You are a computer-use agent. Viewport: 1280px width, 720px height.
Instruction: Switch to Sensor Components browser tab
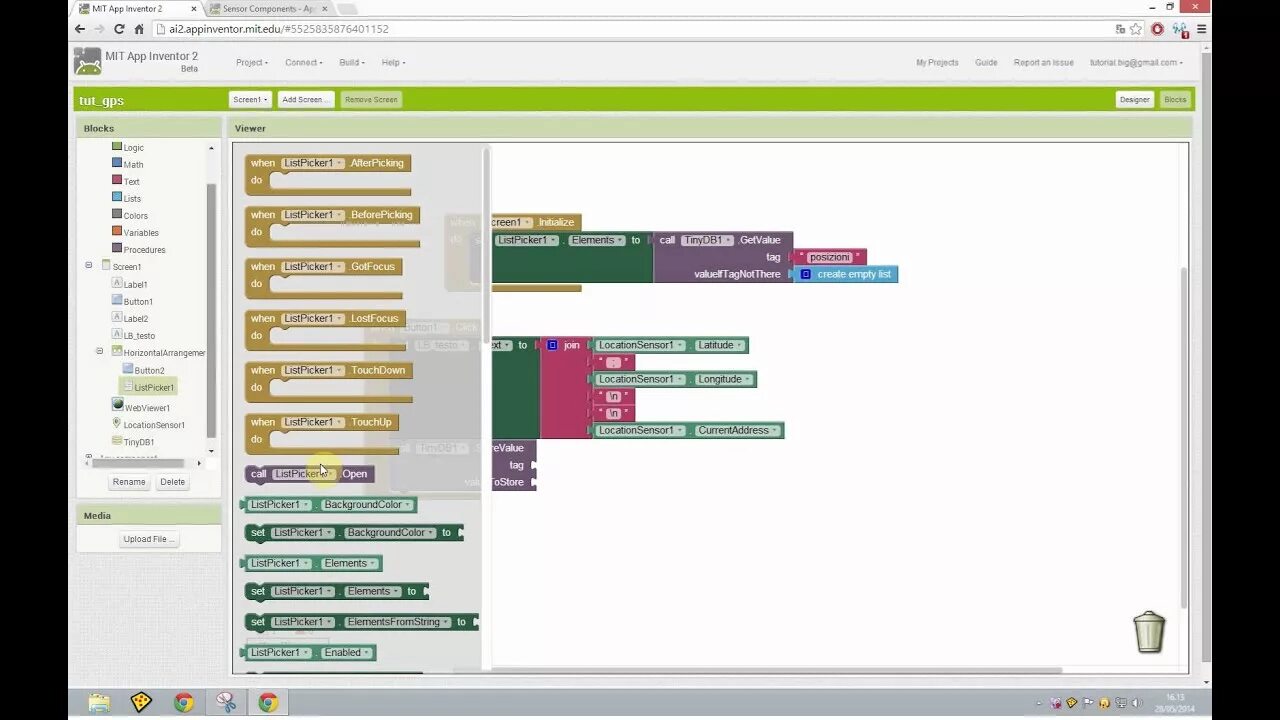pos(268,9)
